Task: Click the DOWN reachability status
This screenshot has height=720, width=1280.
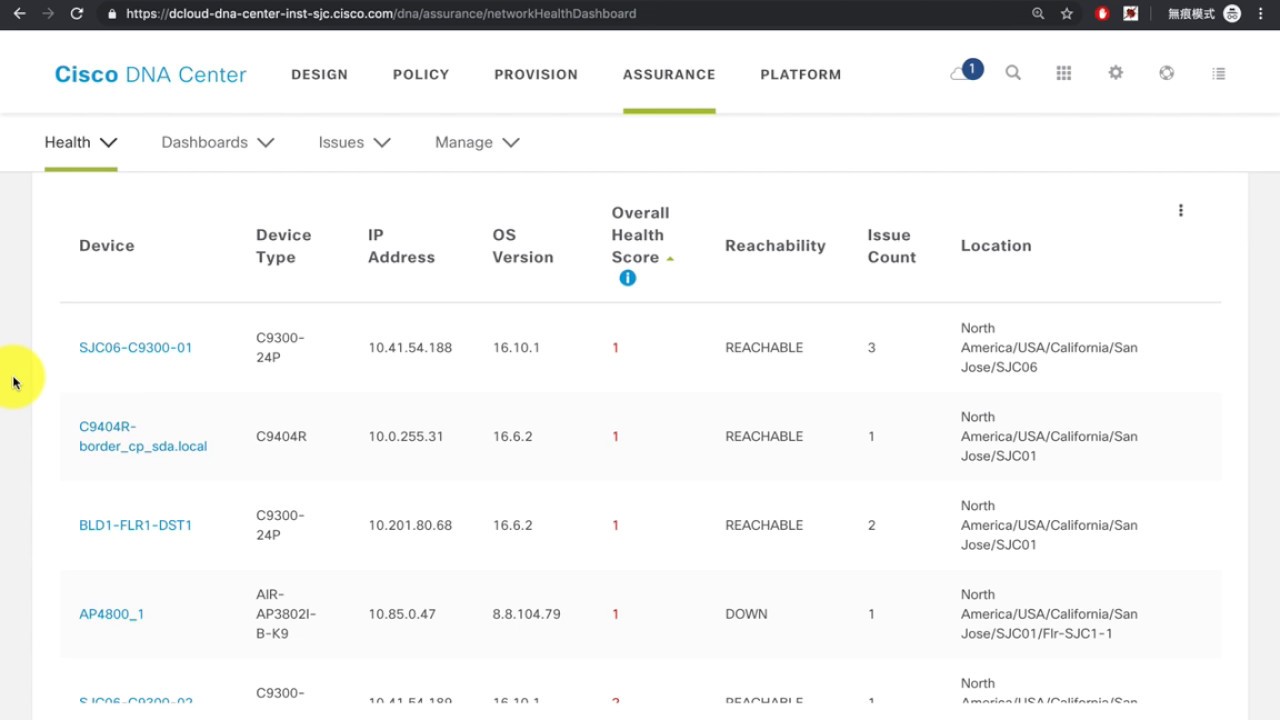Action: click(746, 614)
